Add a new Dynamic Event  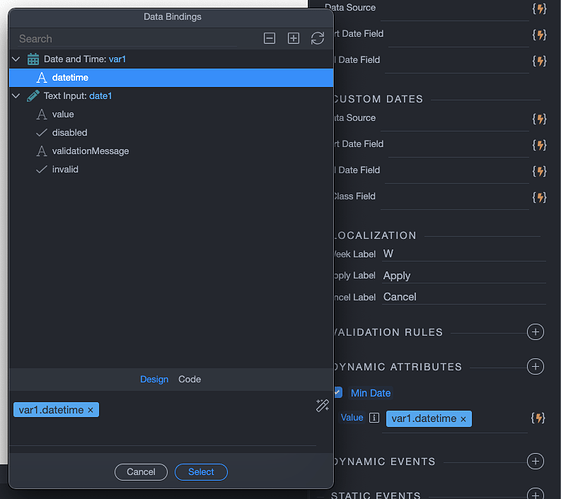coord(535,461)
